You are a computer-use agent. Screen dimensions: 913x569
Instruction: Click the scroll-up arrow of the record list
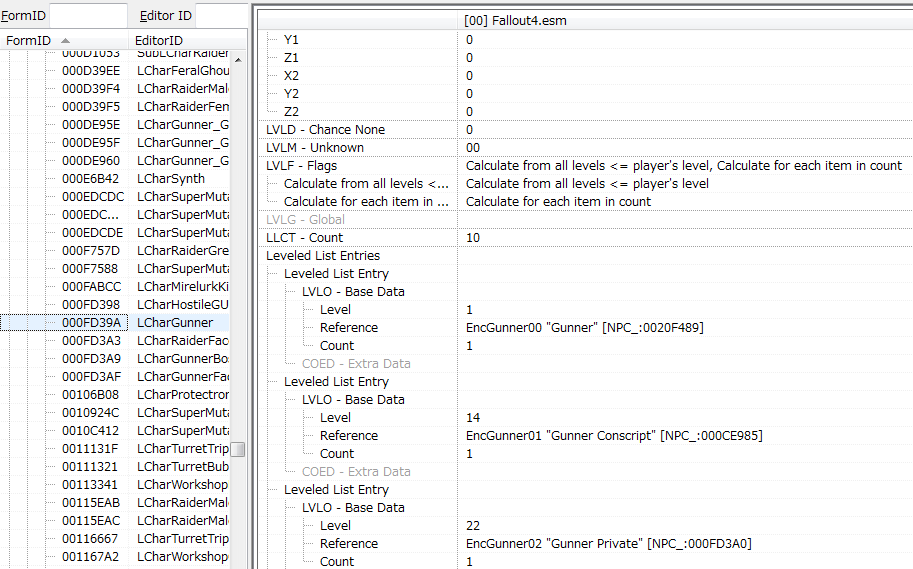[x=238, y=60]
